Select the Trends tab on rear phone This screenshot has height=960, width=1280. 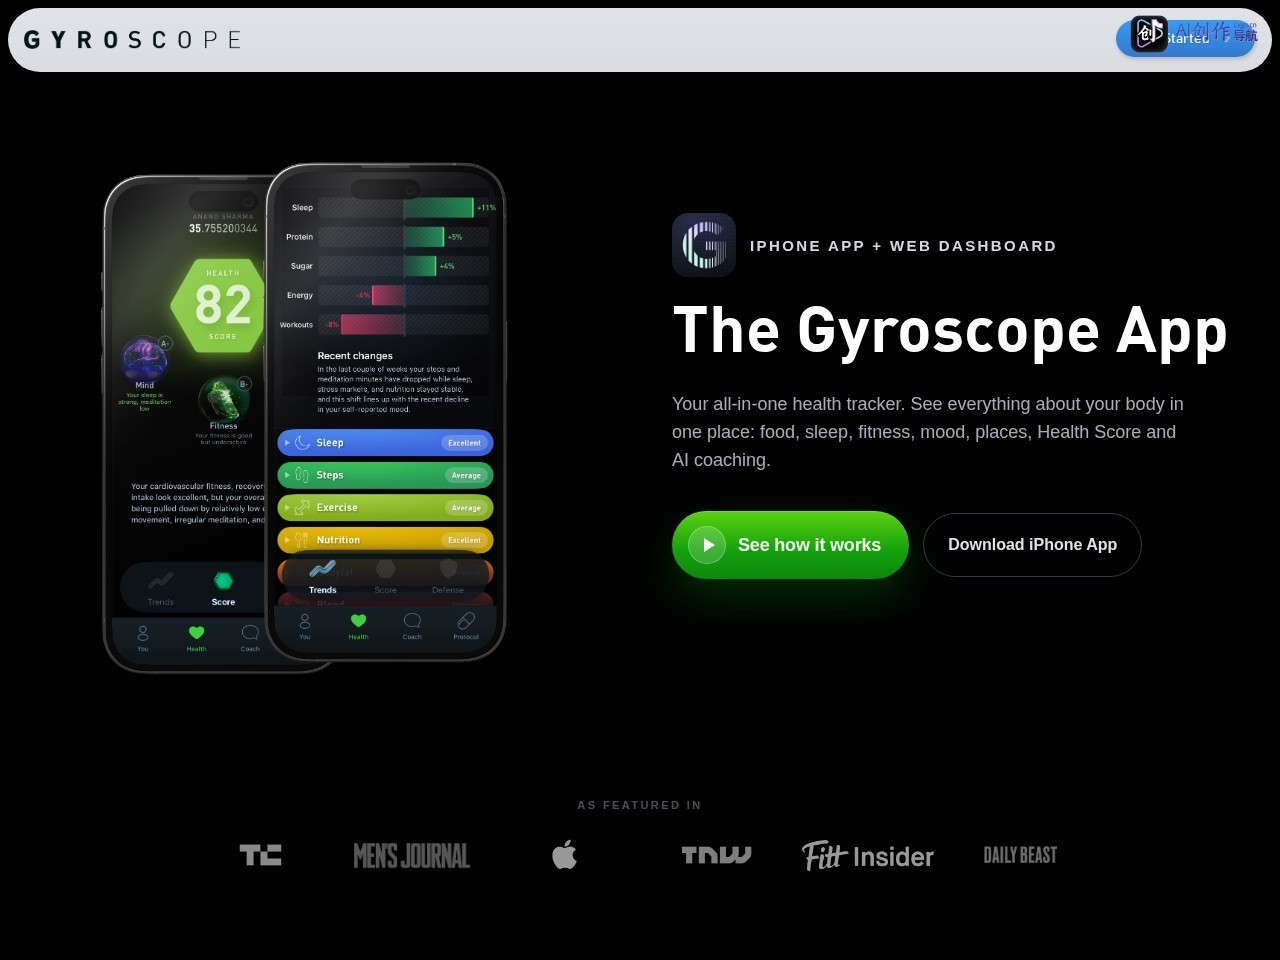click(x=160, y=587)
